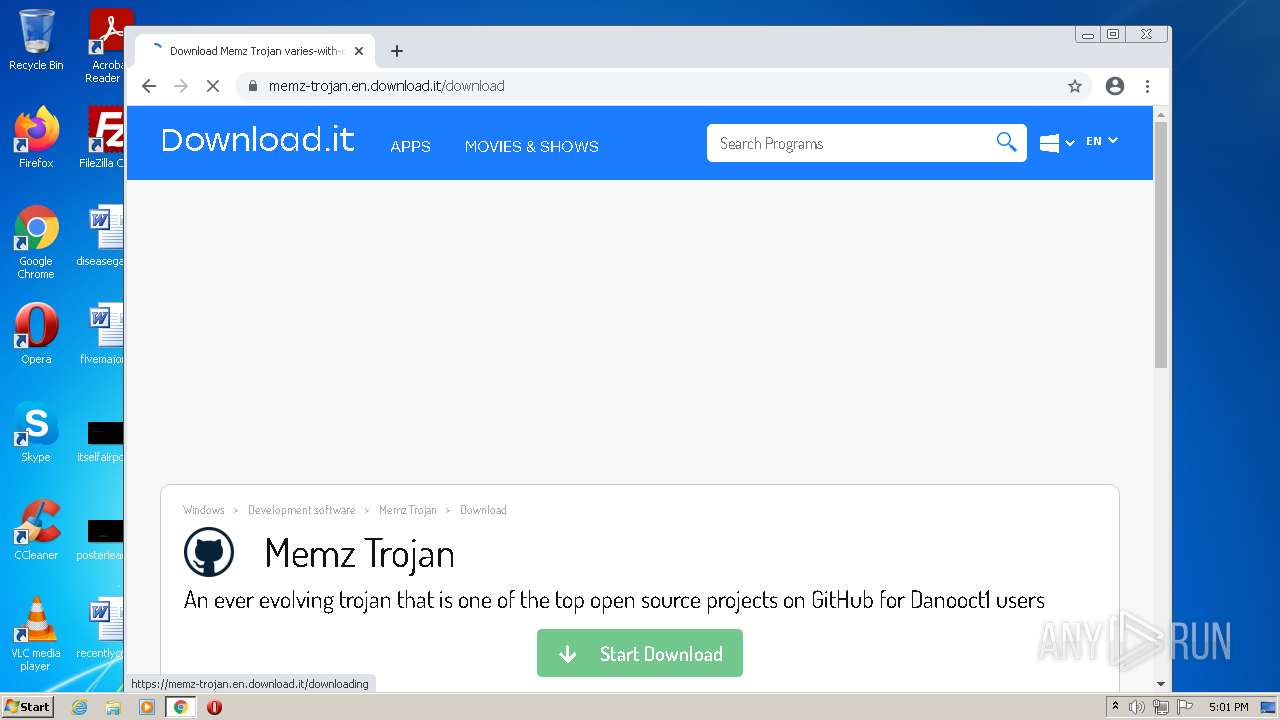Click the taskbar clock 5:01 PM
This screenshot has width=1280, height=720.
click(1228, 707)
